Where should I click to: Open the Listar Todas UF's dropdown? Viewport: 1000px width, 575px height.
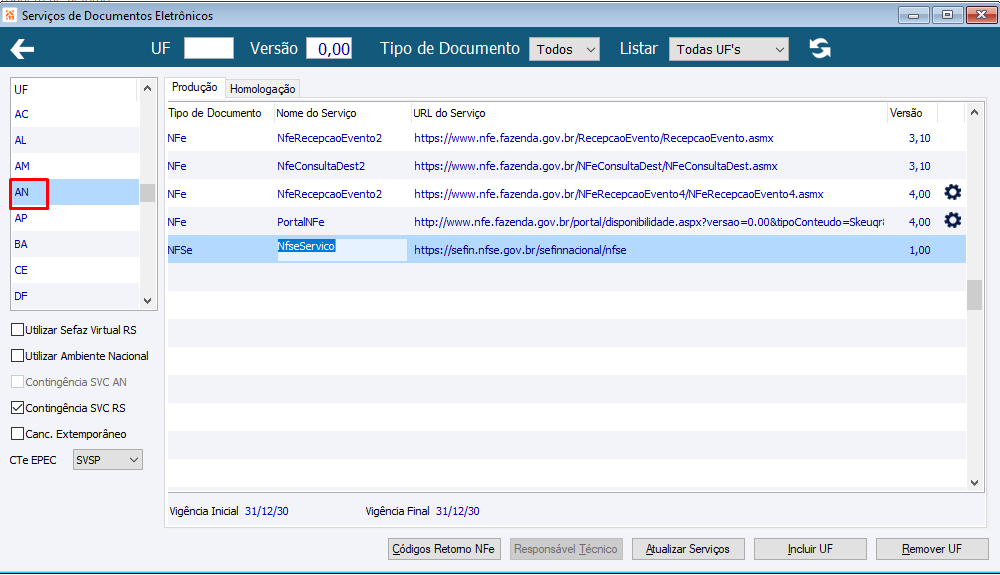coord(728,49)
